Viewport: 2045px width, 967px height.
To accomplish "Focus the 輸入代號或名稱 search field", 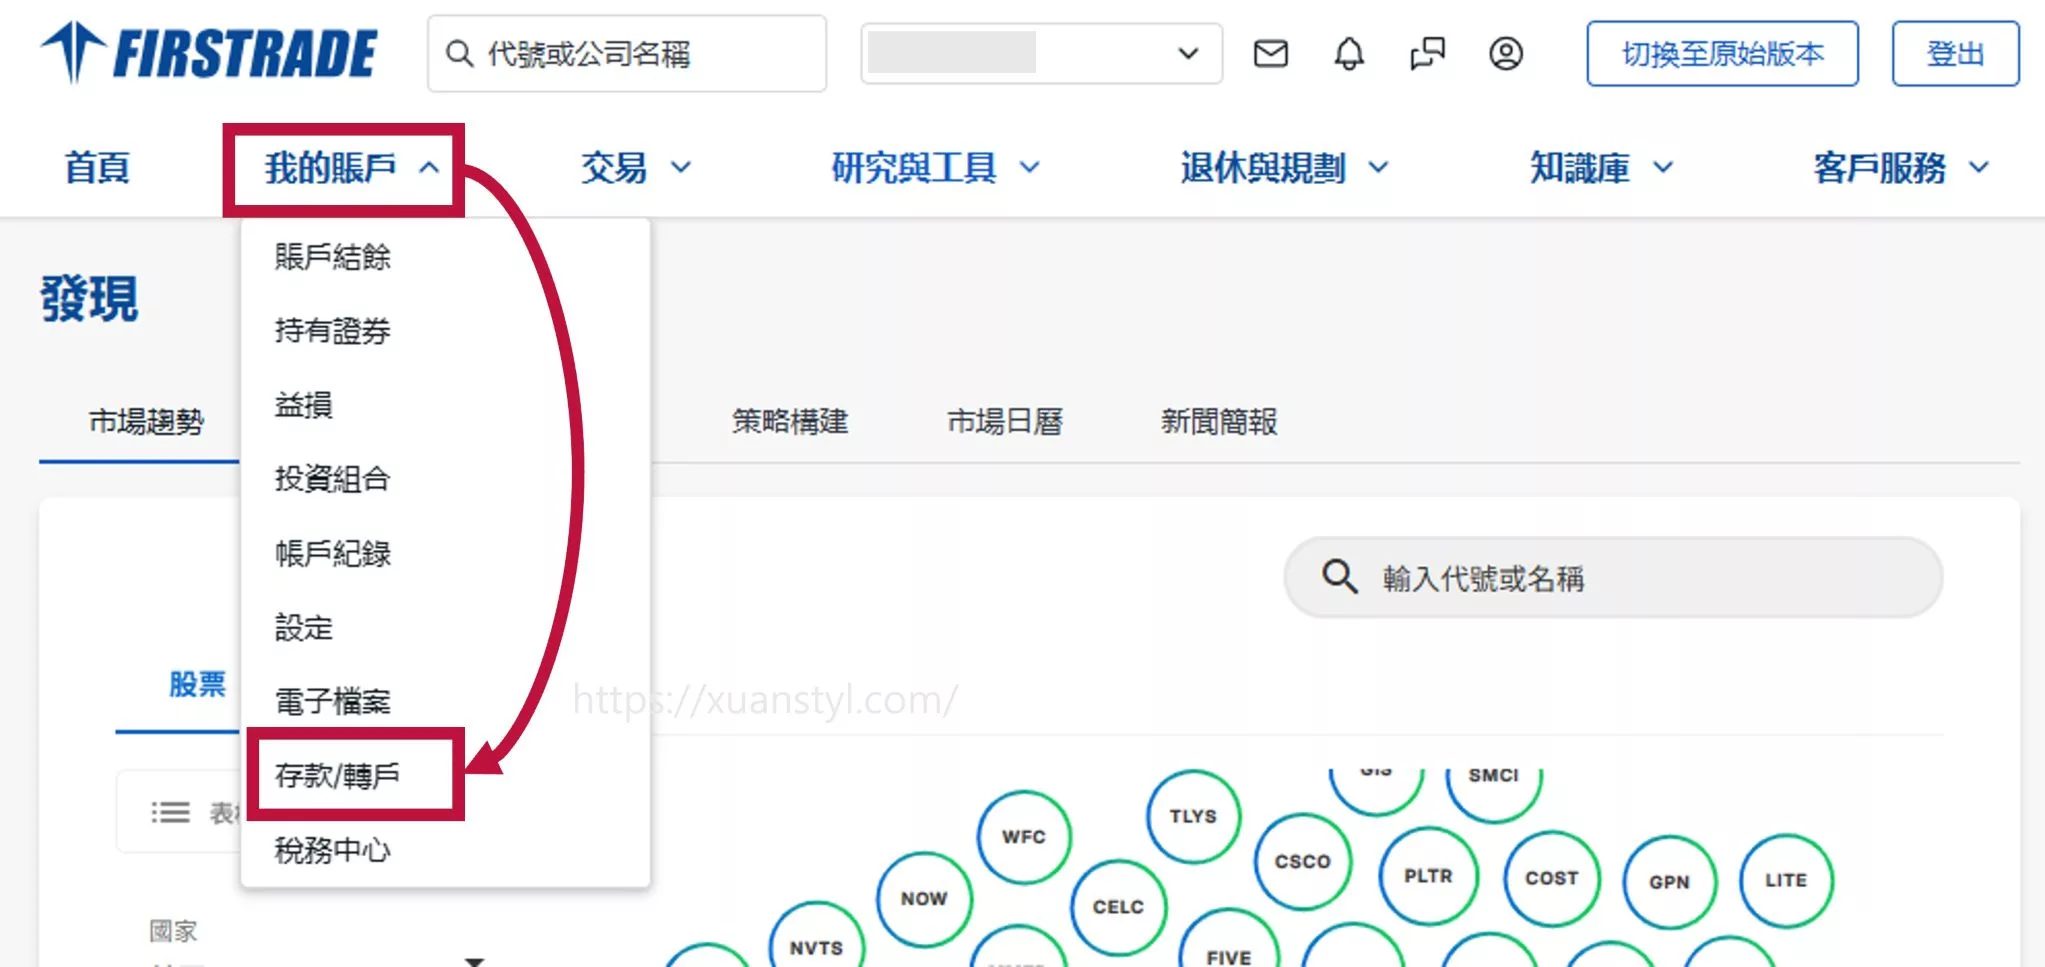I will [1613, 577].
